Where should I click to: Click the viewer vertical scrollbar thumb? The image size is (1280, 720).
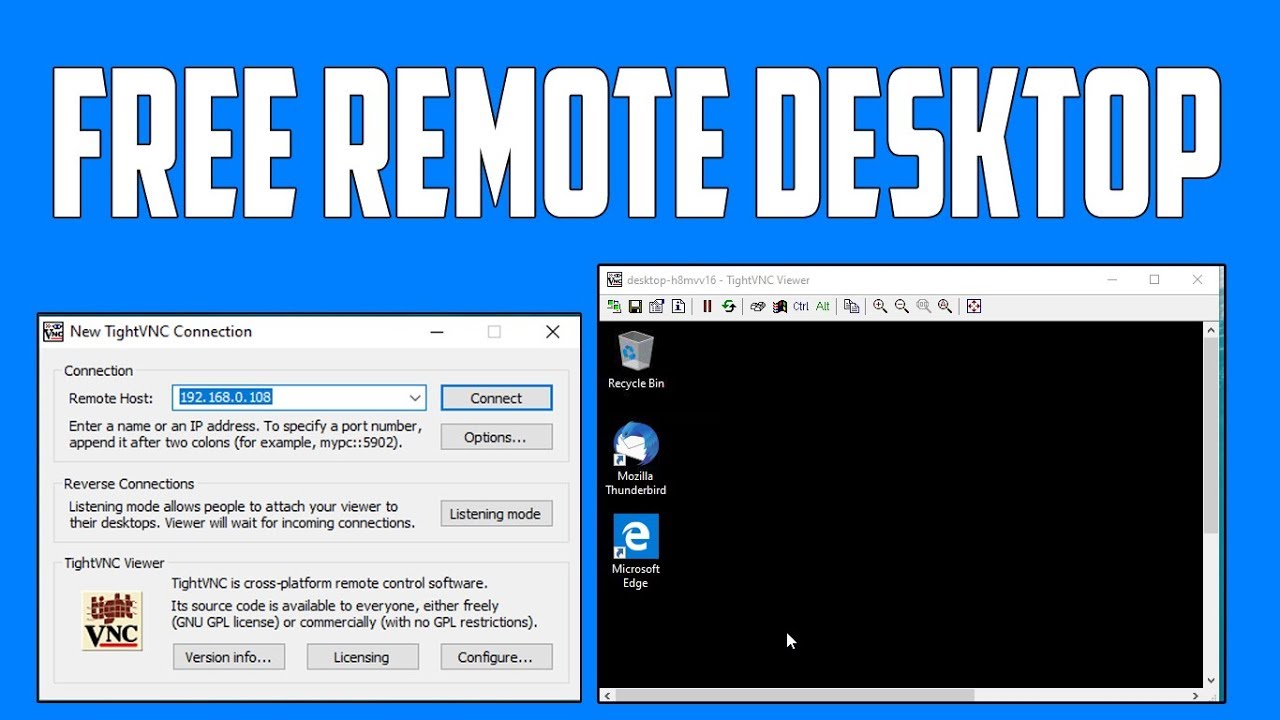(1211, 435)
